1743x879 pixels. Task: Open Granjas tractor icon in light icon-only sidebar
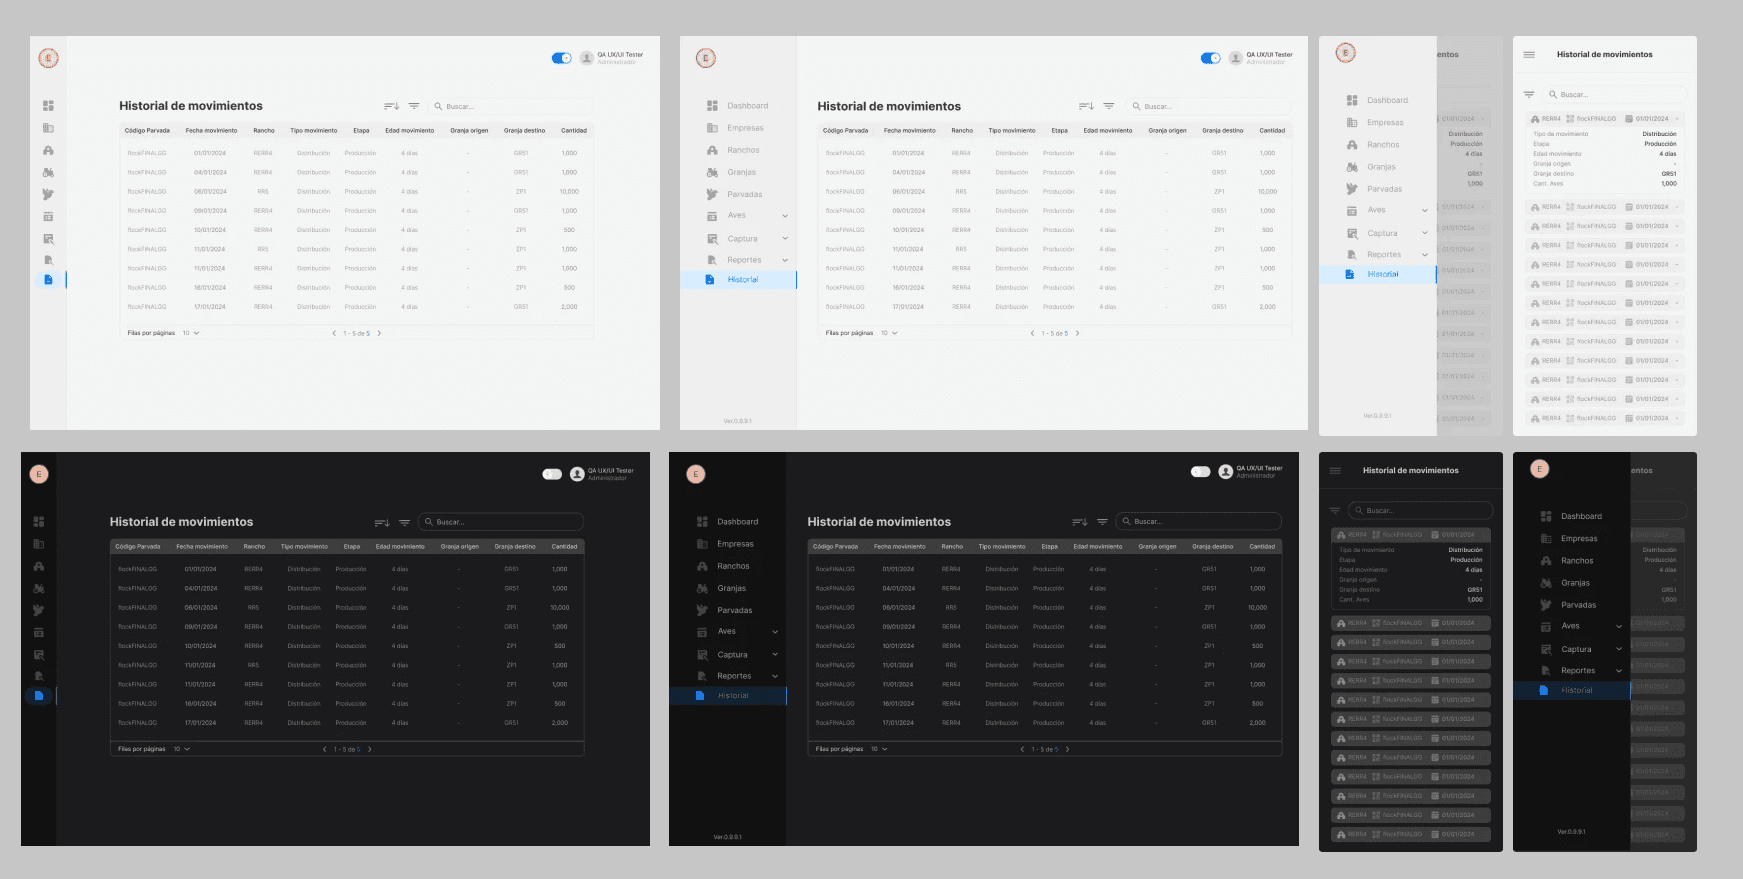click(x=48, y=172)
